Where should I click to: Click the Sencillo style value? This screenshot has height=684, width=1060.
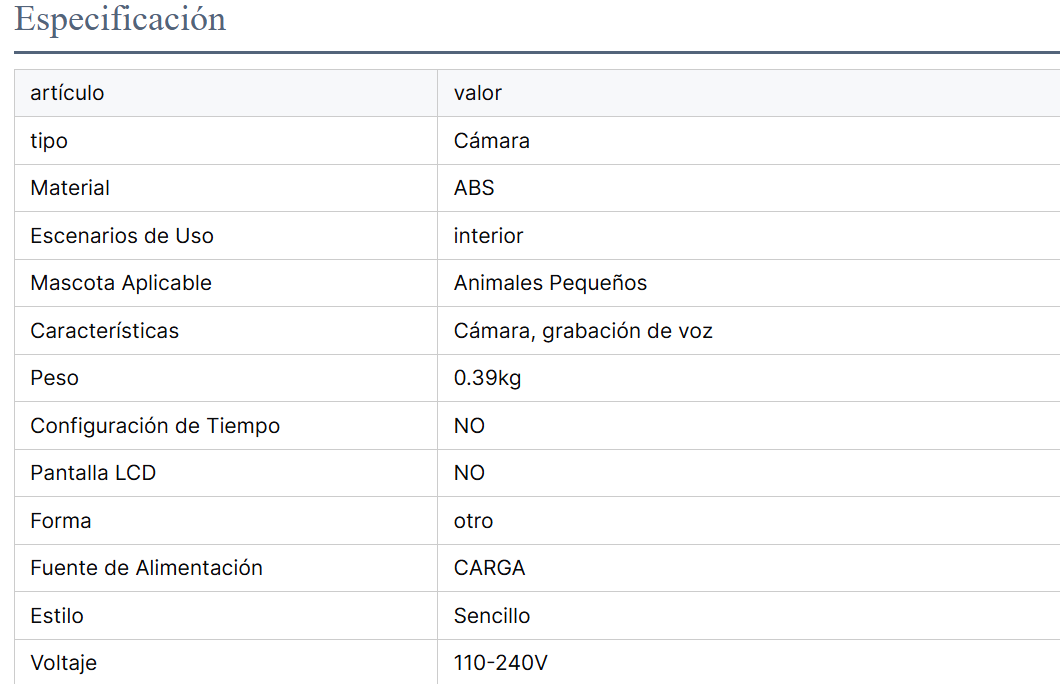click(x=492, y=616)
